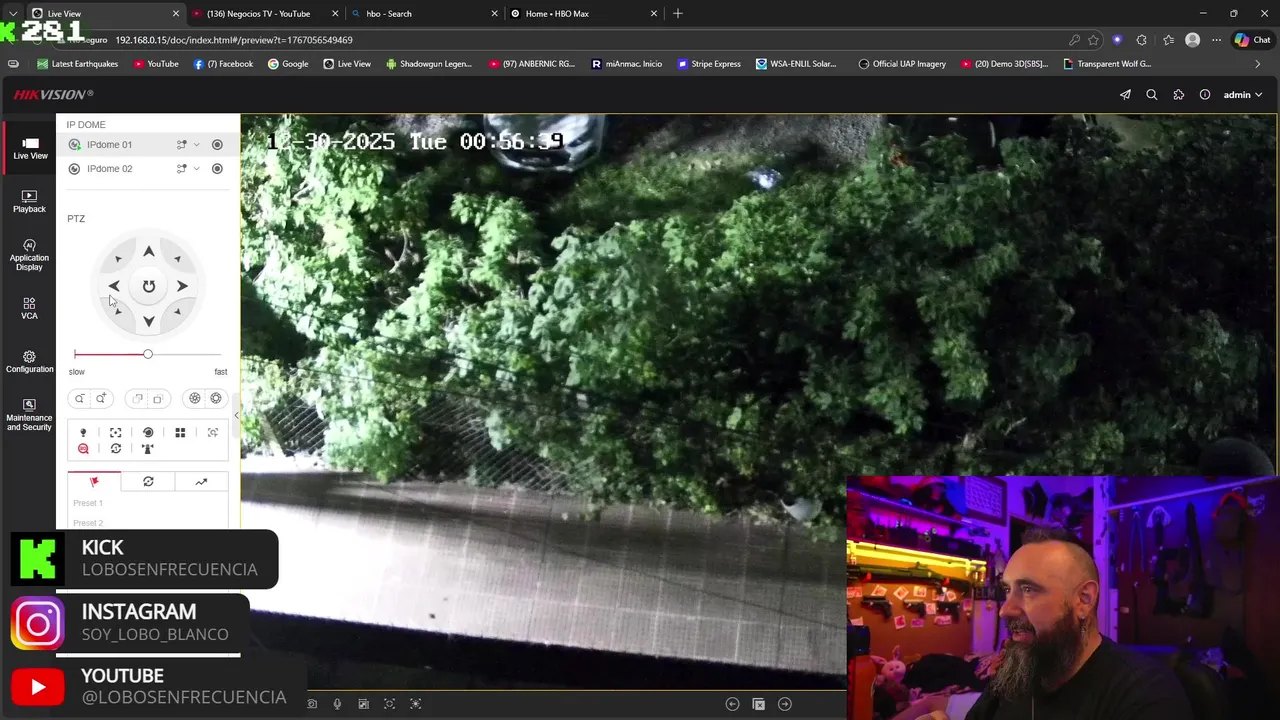Image resolution: width=1280 pixels, height=720 pixels.
Task: Switch to the hbo - Search tab
Action: tap(423, 14)
